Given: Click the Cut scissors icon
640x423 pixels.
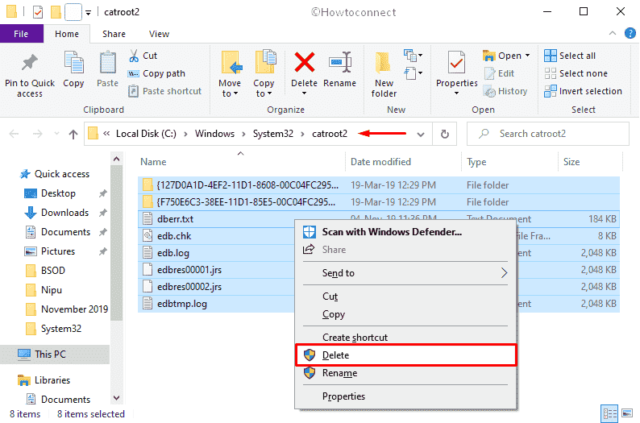Looking at the screenshot, I should [133, 56].
